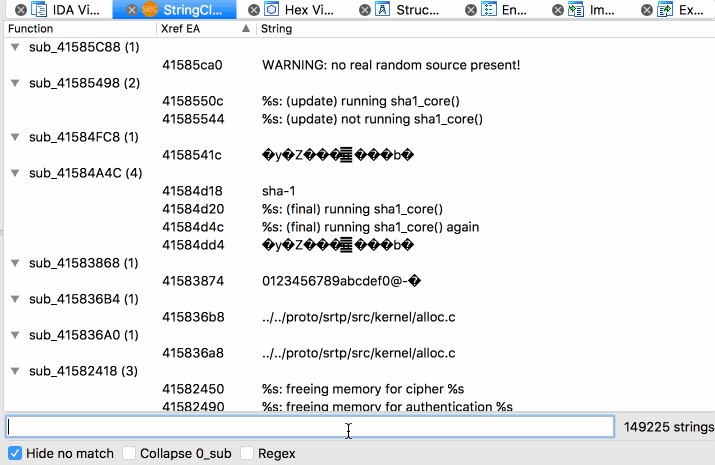
Task: Sort by the Function column header
Action: pyautogui.click(x=80, y=29)
